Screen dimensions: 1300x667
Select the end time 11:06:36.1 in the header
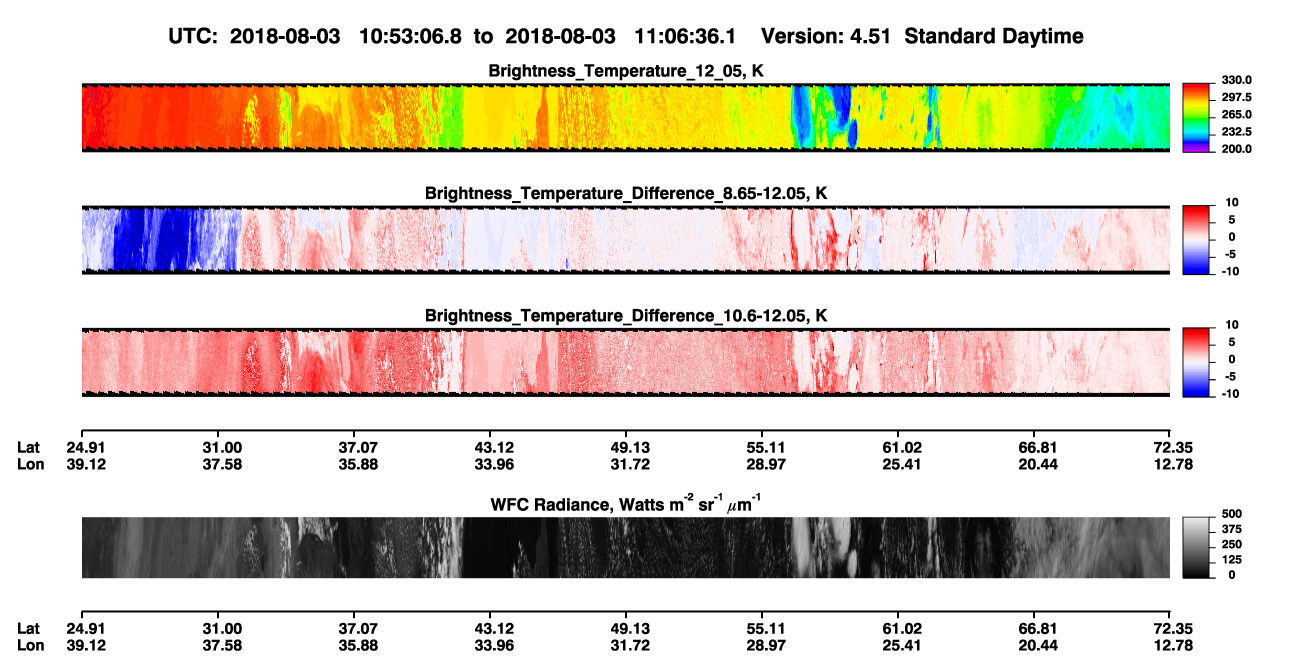click(x=686, y=37)
